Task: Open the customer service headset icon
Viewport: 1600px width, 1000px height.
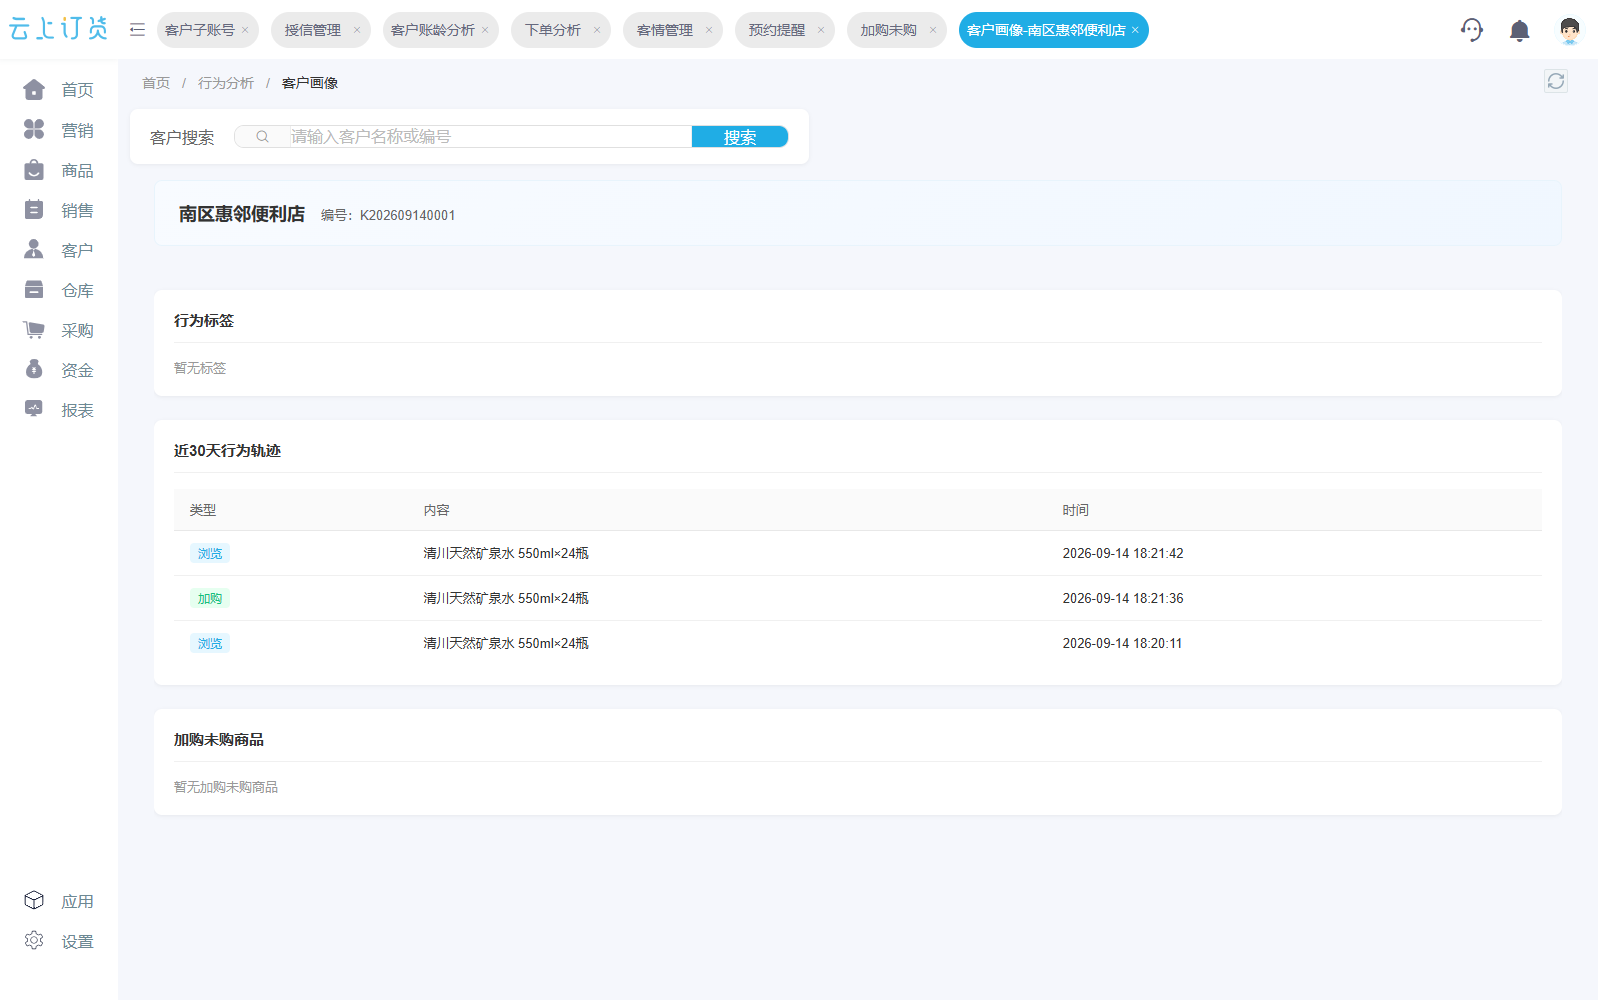Action: pyautogui.click(x=1472, y=30)
